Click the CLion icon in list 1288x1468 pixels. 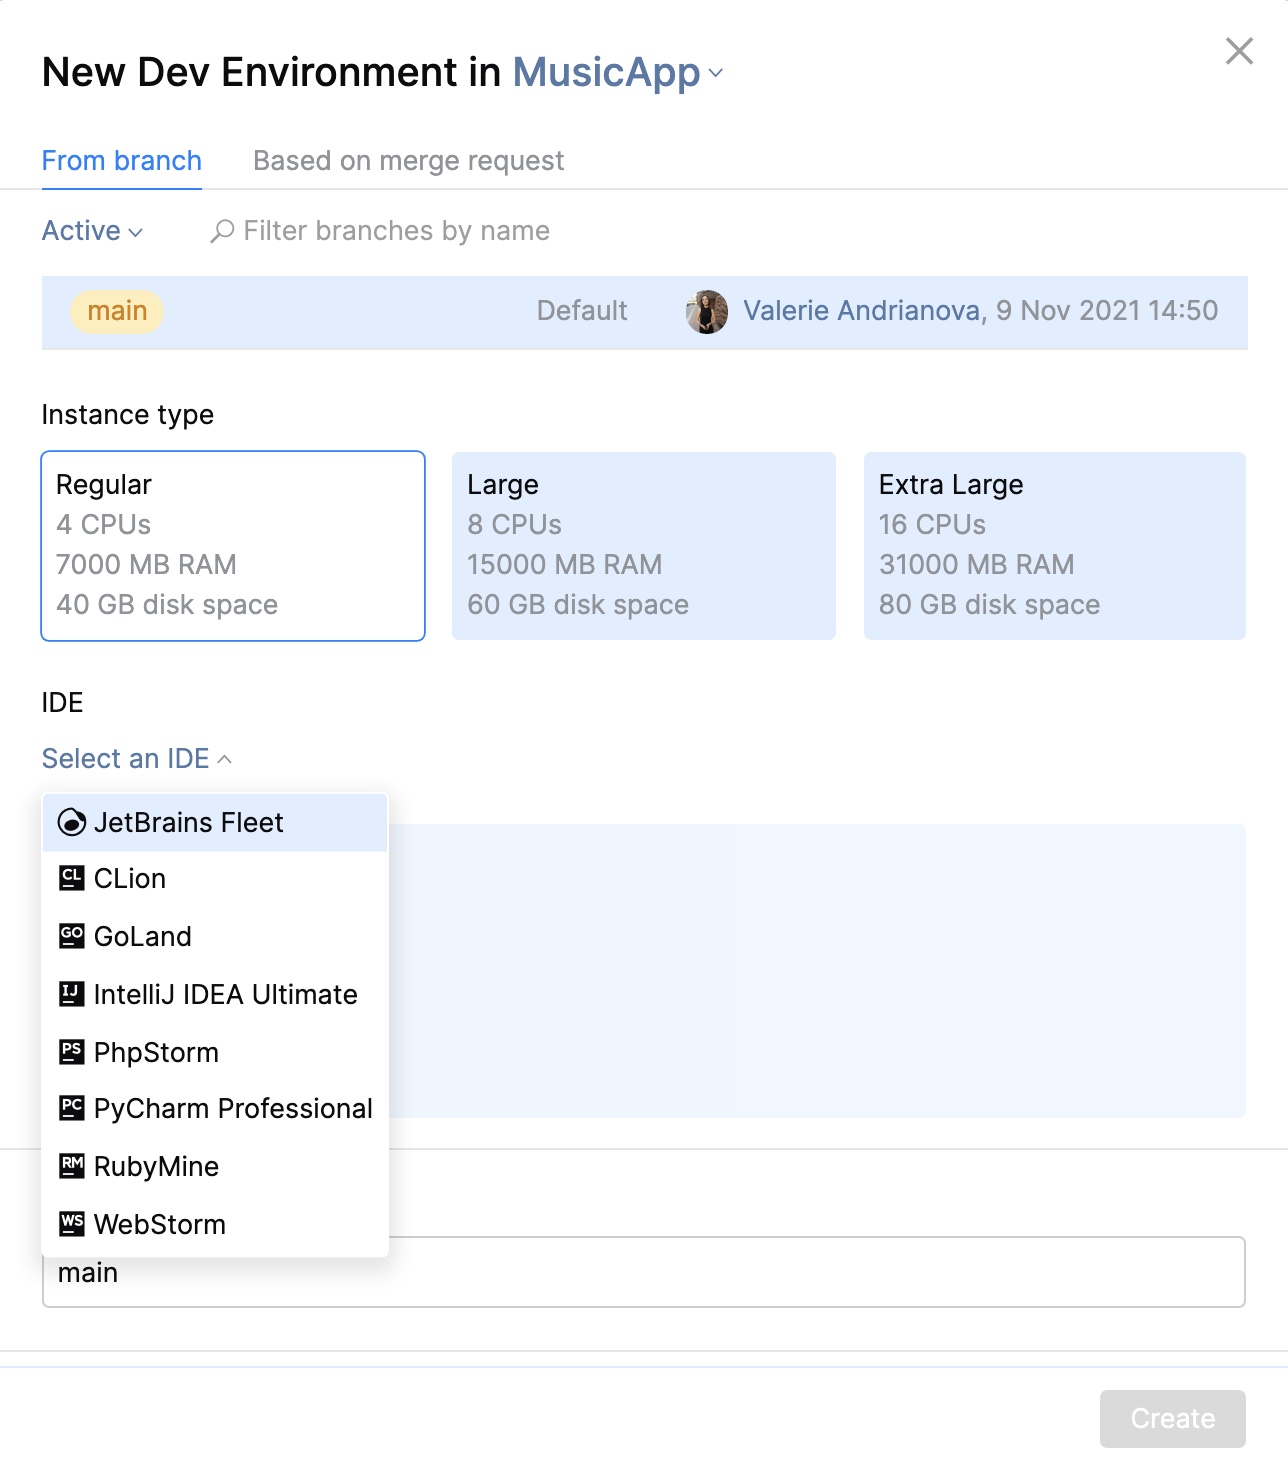coord(72,879)
